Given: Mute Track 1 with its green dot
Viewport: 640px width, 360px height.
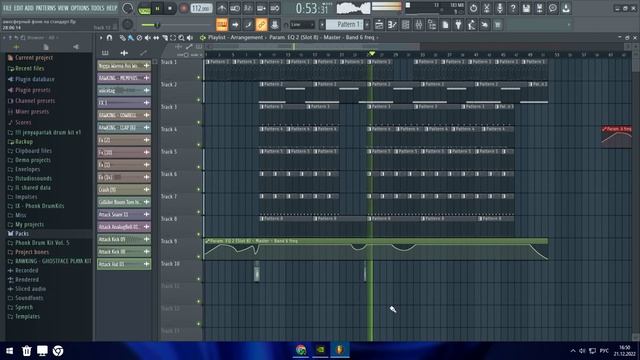Looking at the screenshot, I should [x=199, y=77].
